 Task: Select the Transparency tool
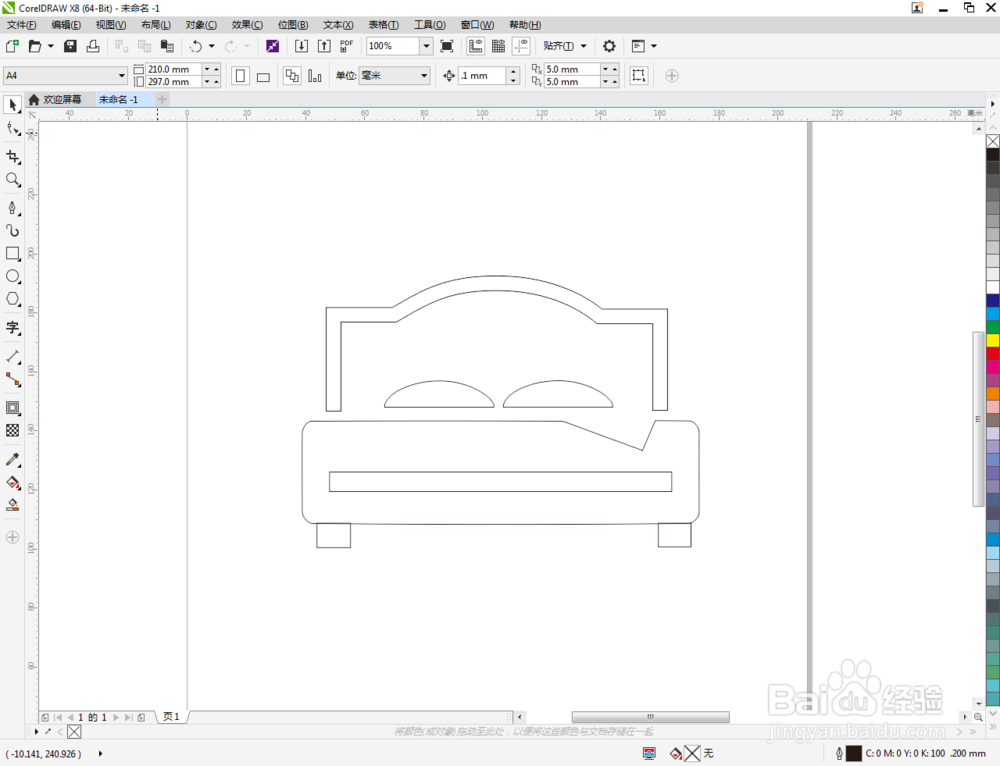click(13, 431)
